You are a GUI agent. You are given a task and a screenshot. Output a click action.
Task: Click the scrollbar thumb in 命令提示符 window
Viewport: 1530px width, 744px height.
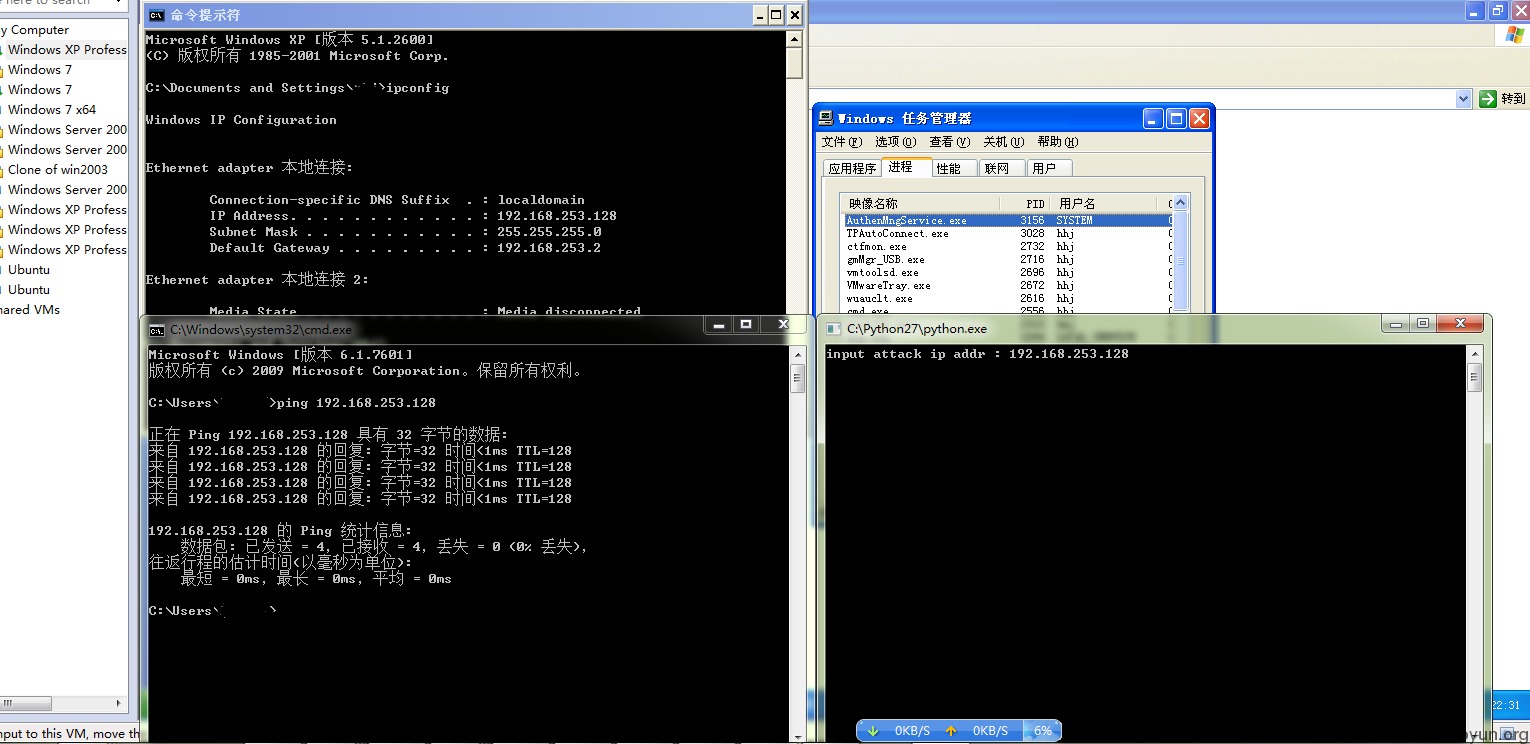click(x=794, y=63)
